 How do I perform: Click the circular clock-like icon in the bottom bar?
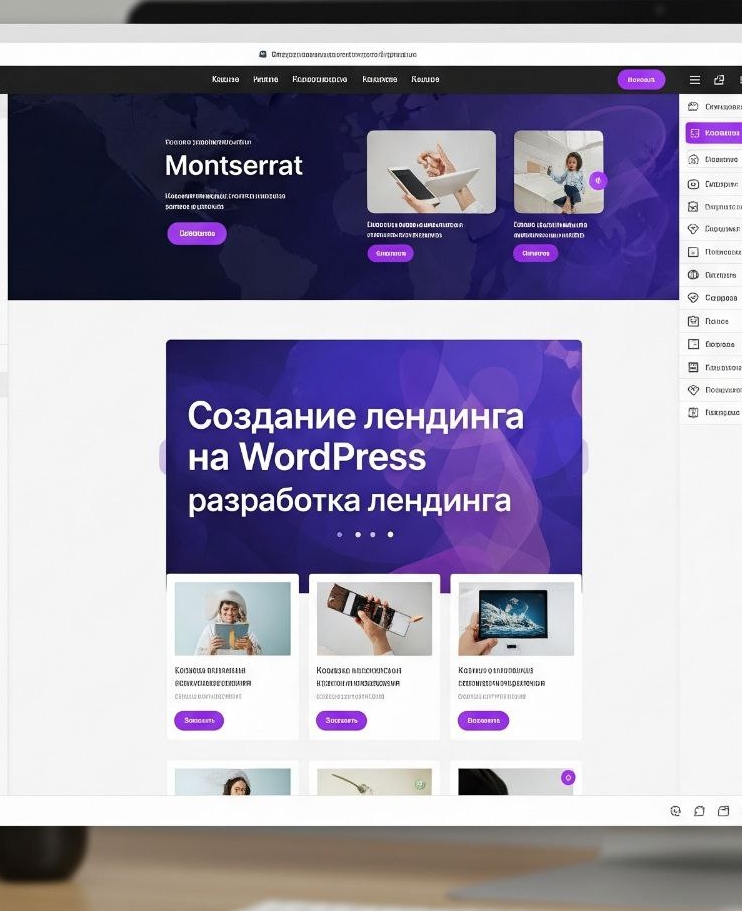coord(675,811)
